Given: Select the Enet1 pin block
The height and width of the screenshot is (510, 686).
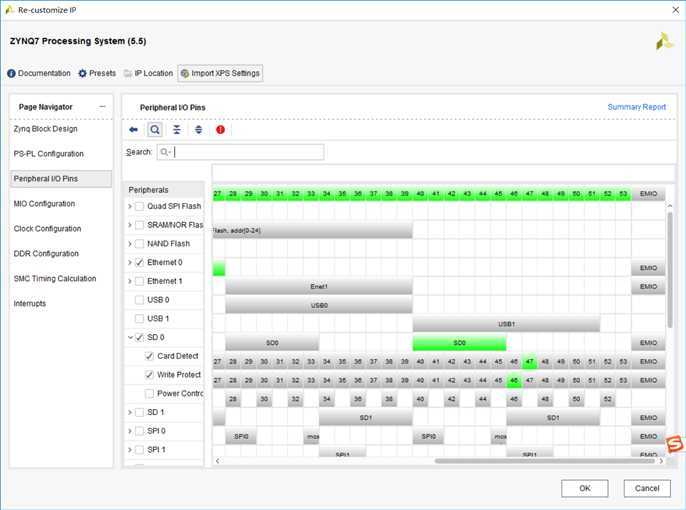Looking at the screenshot, I should tap(319, 286).
